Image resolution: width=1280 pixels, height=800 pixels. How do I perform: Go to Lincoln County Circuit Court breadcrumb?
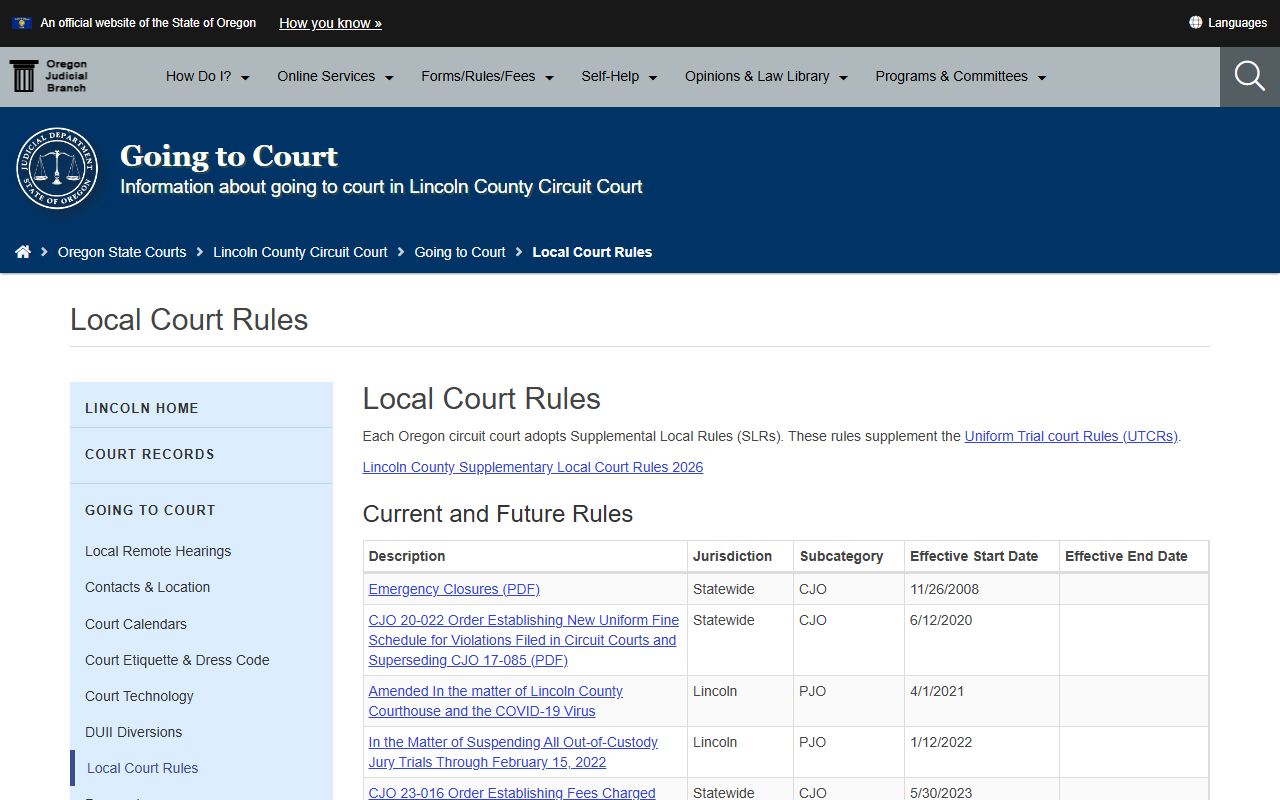tap(300, 252)
